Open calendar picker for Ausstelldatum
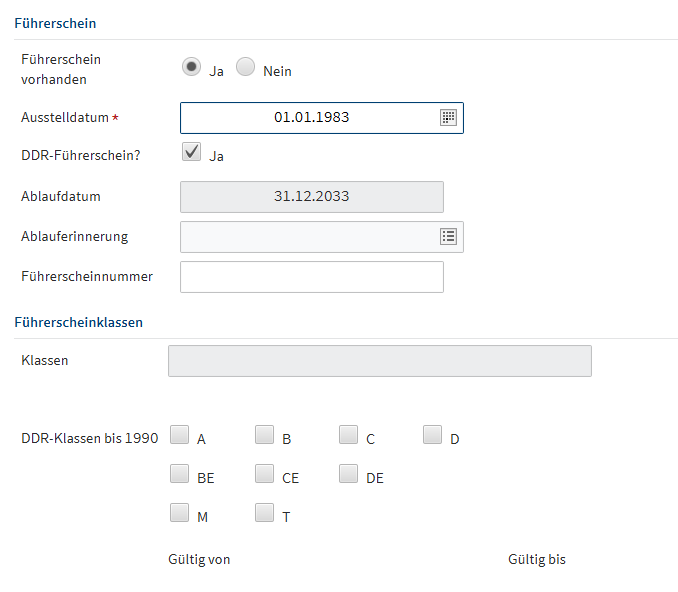Viewport: 678px width, 592px height. point(448,118)
